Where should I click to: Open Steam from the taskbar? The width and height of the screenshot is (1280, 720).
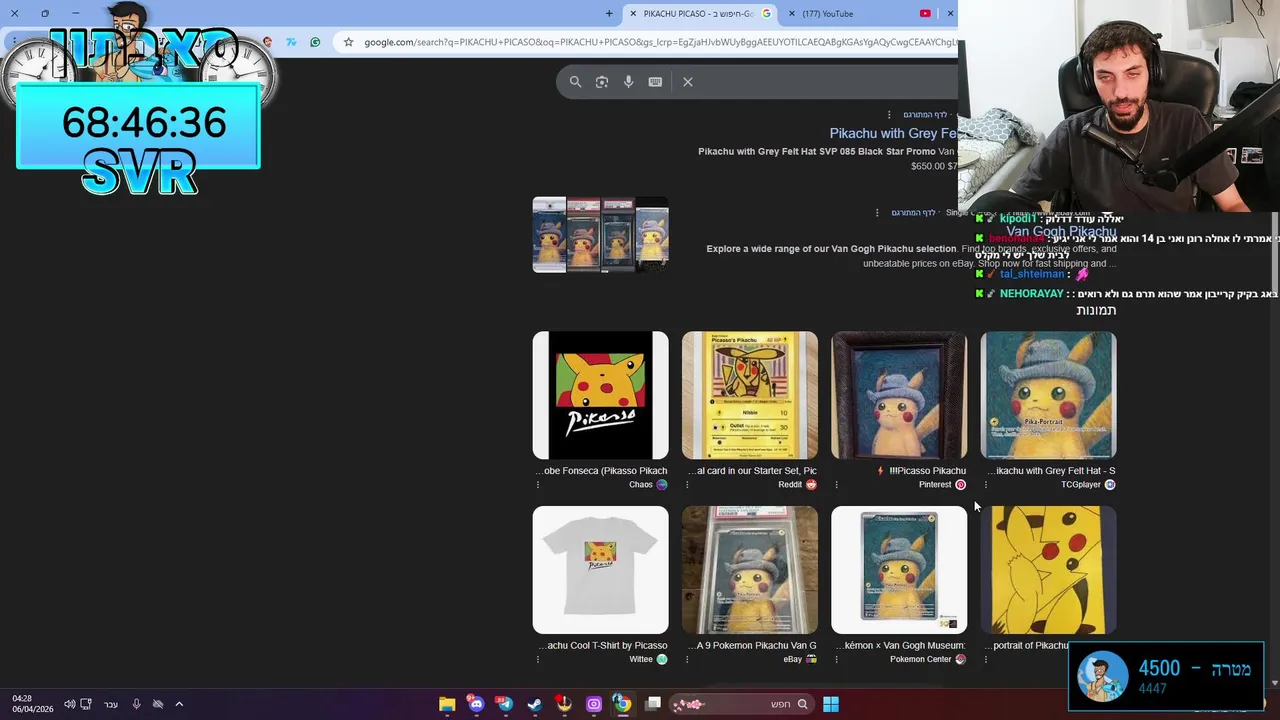point(535,704)
